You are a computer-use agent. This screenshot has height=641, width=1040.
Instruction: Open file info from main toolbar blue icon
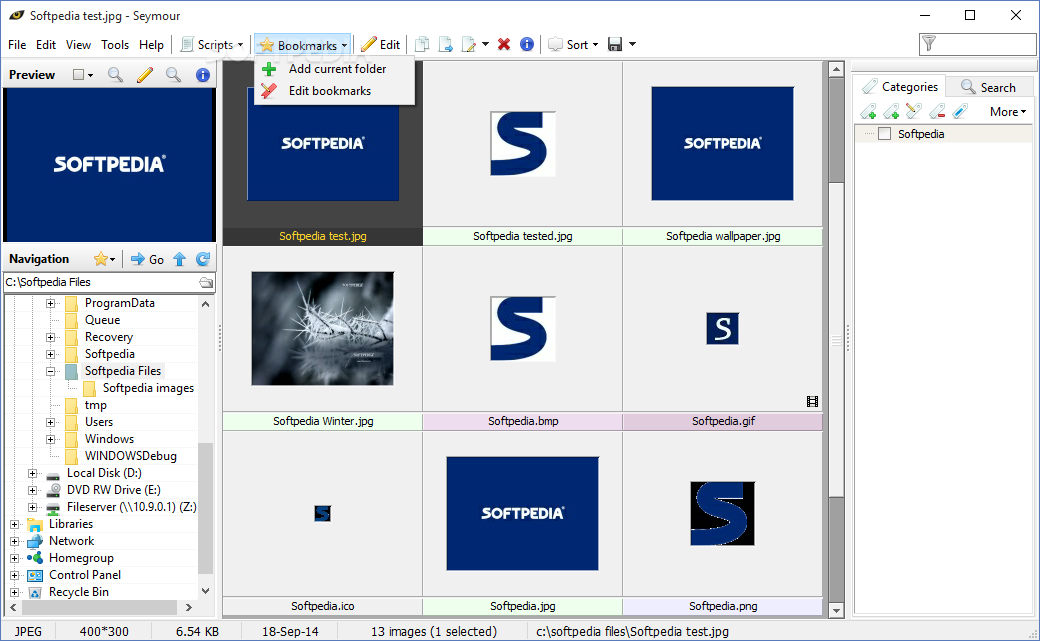click(x=527, y=44)
